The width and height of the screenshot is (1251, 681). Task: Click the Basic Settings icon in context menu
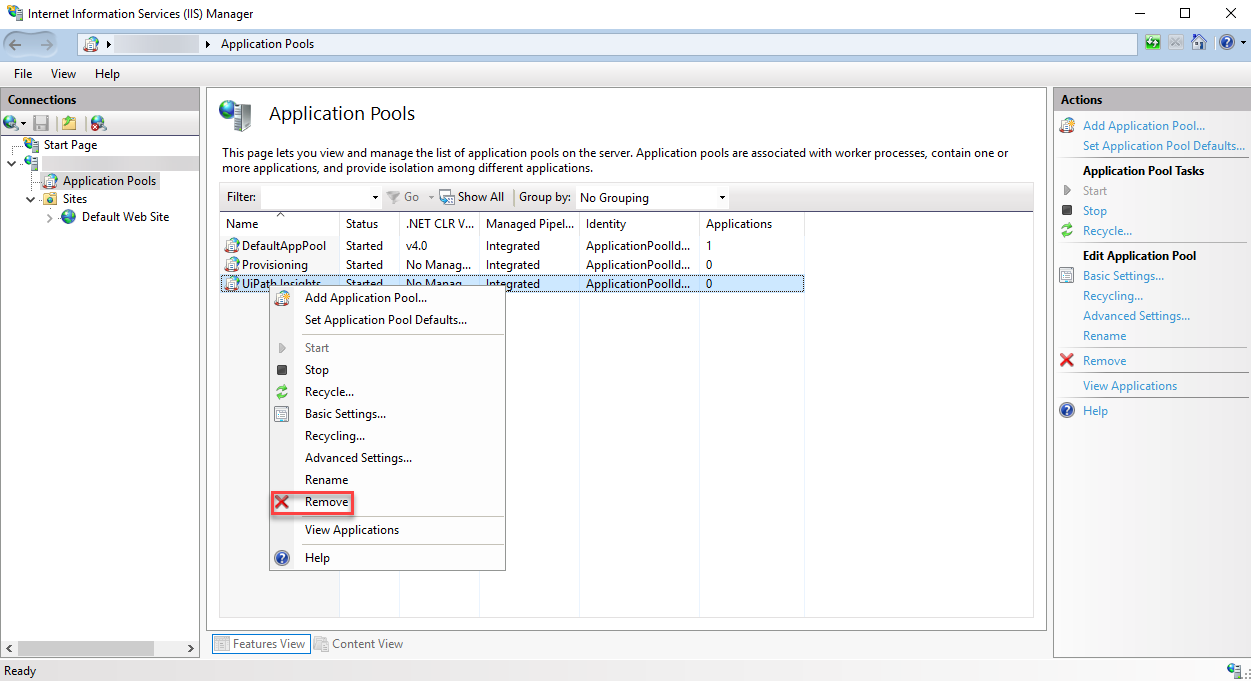282,414
